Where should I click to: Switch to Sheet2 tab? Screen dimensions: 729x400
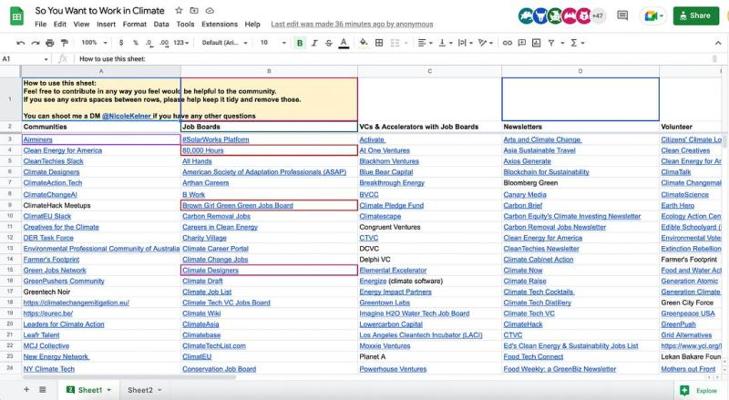click(x=144, y=390)
